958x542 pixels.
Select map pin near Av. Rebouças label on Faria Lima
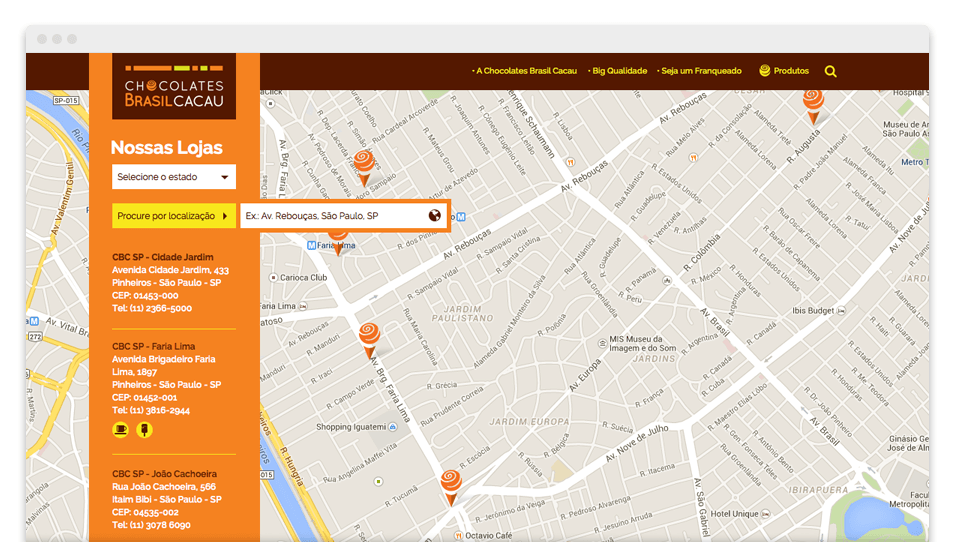pyautogui.click(x=369, y=340)
